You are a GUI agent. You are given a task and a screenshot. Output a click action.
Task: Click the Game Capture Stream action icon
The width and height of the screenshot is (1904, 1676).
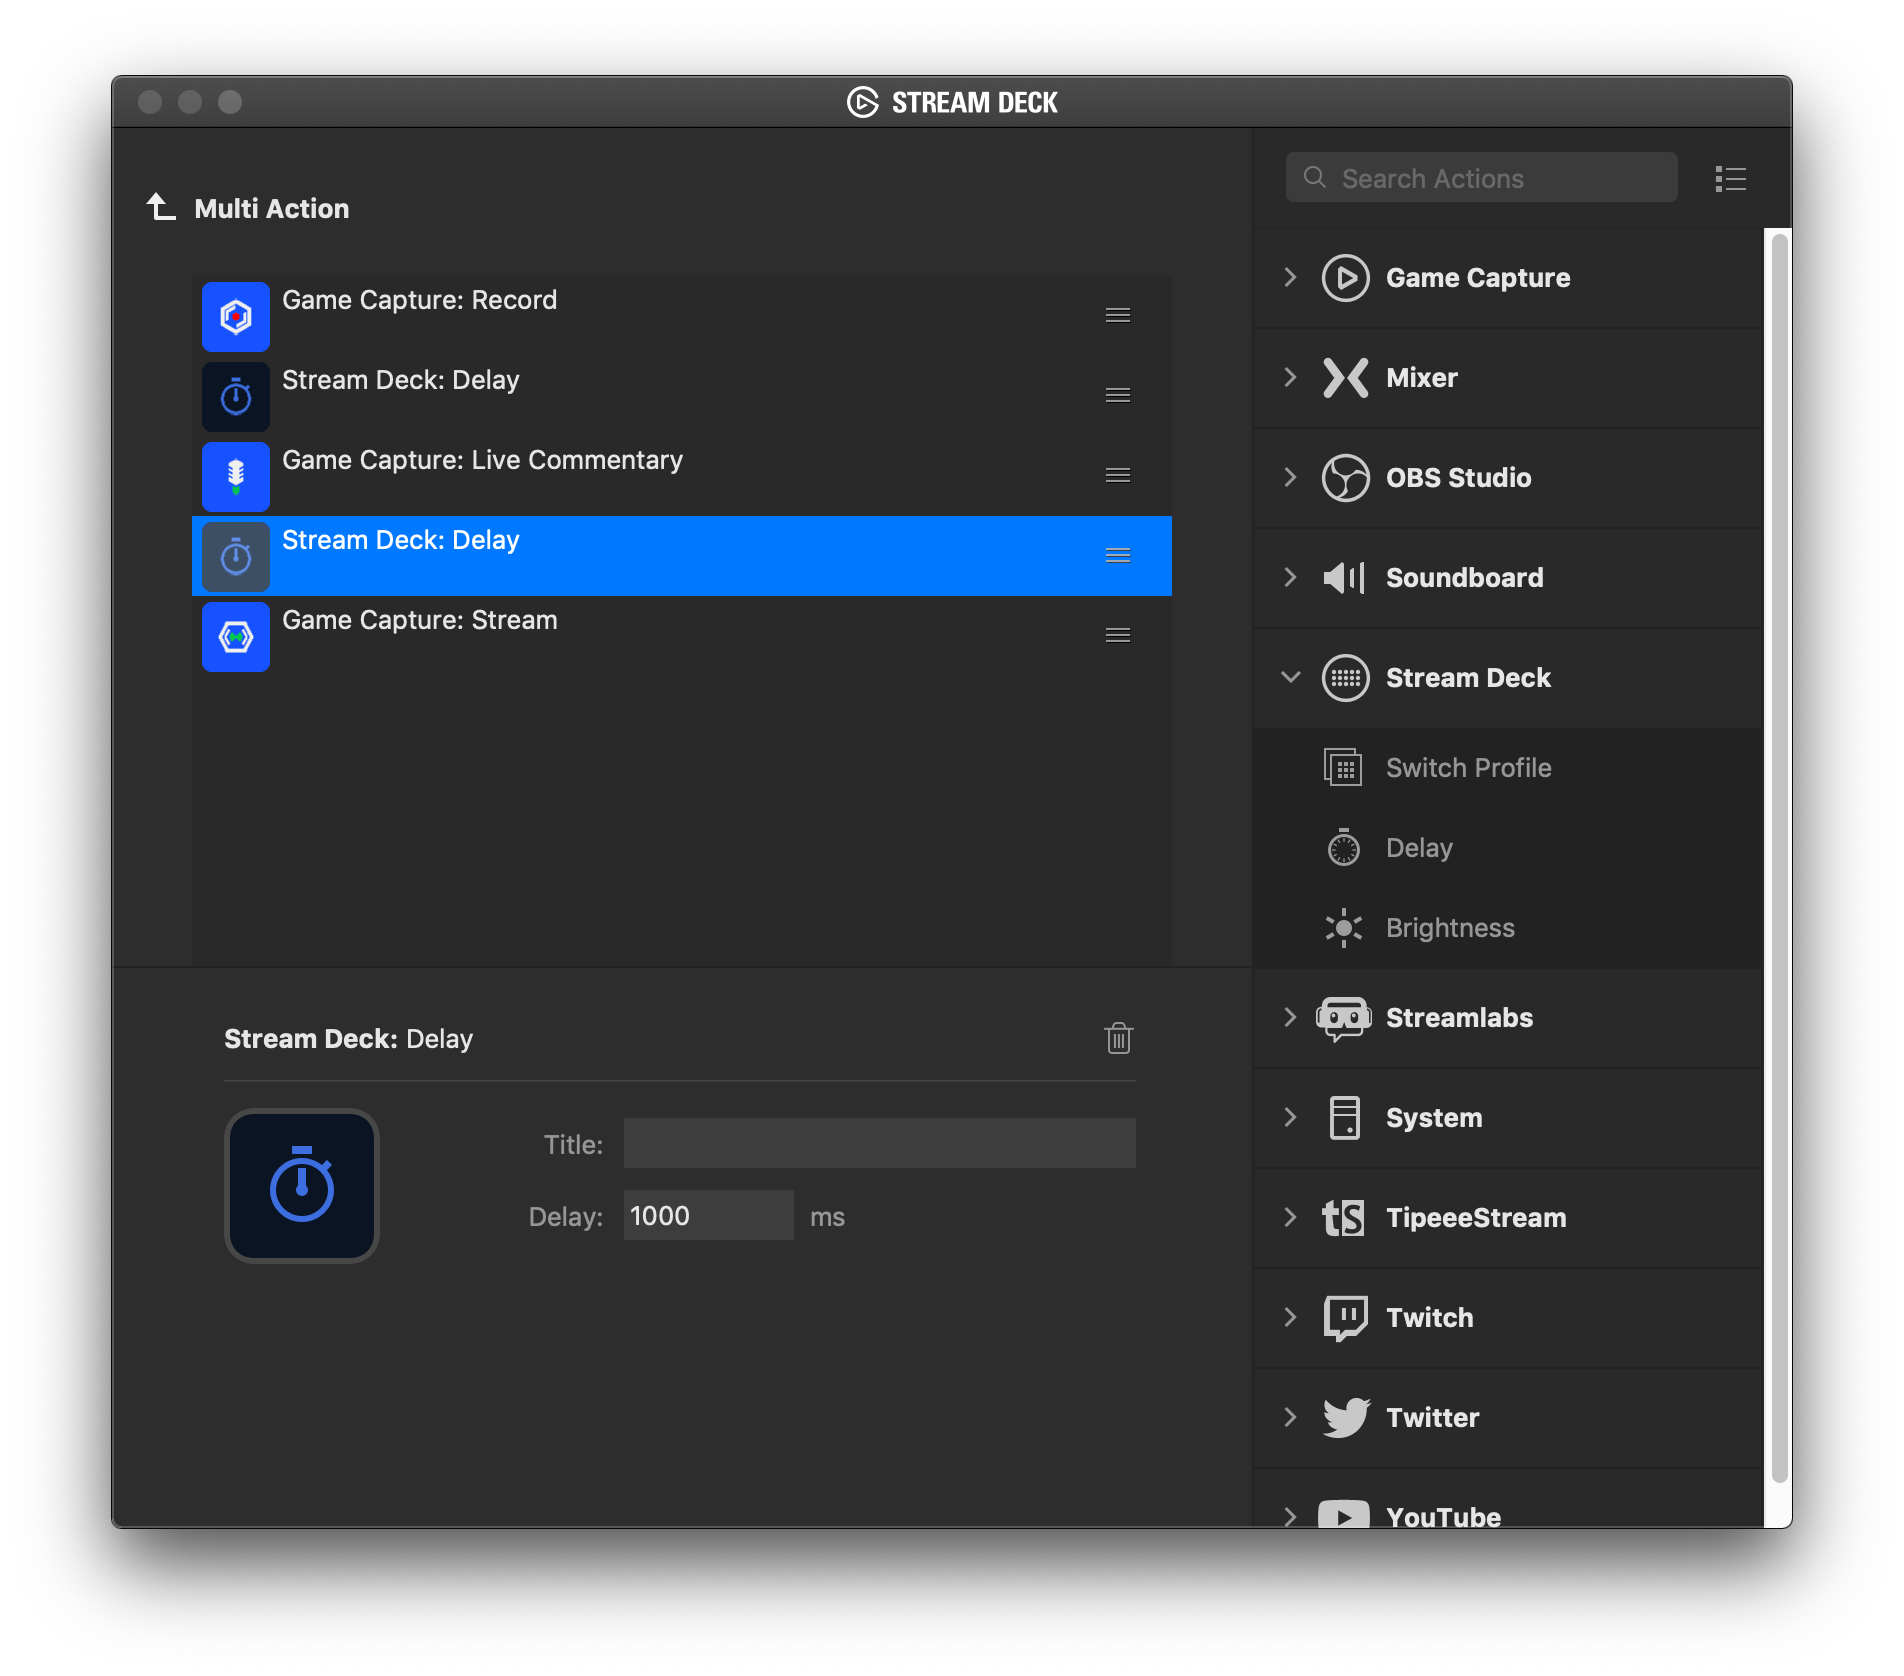tap(236, 636)
